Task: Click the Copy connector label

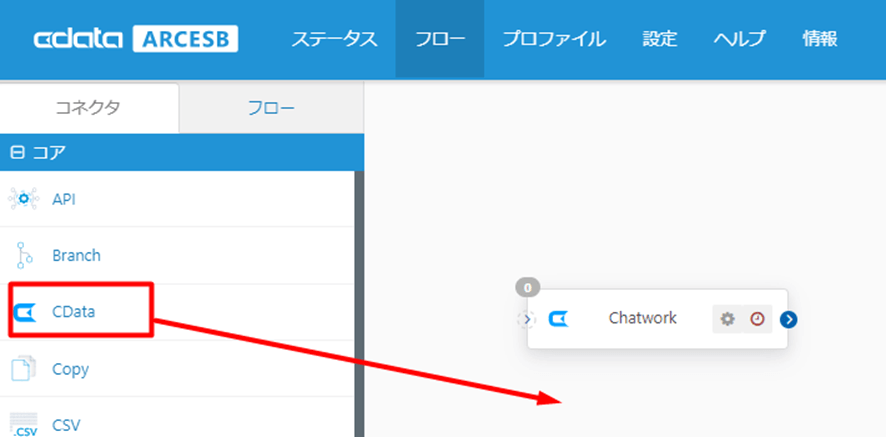Action: pos(71,369)
